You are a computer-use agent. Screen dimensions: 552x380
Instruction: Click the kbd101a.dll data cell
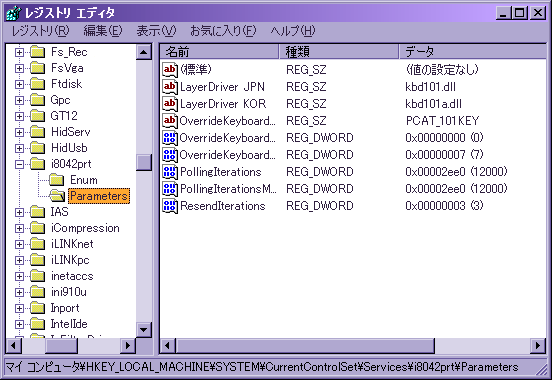[x=433, y=104]
